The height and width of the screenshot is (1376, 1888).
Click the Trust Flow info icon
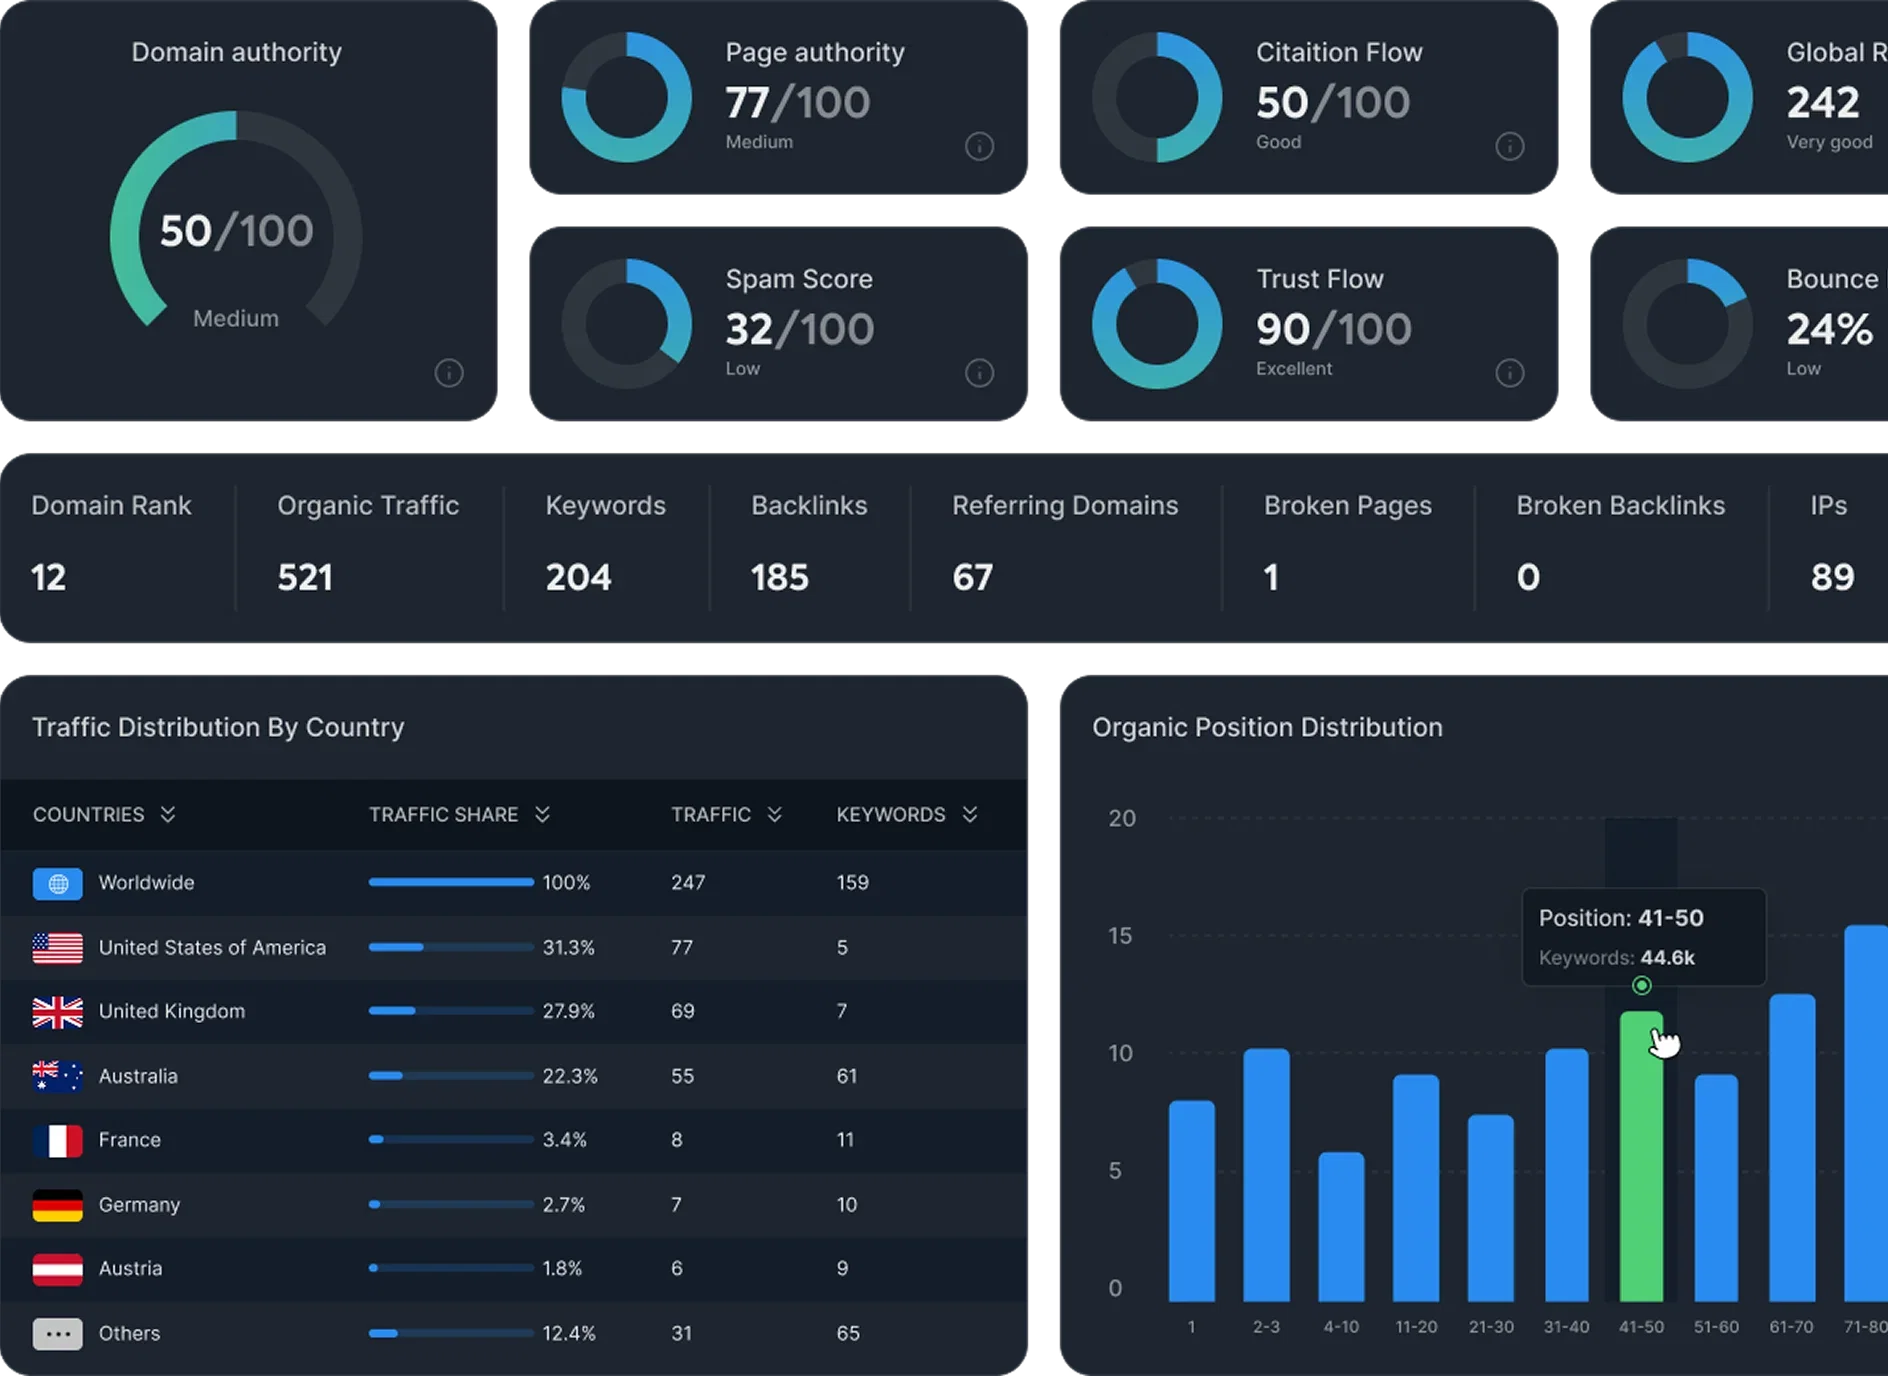[x=1509, y=373]
